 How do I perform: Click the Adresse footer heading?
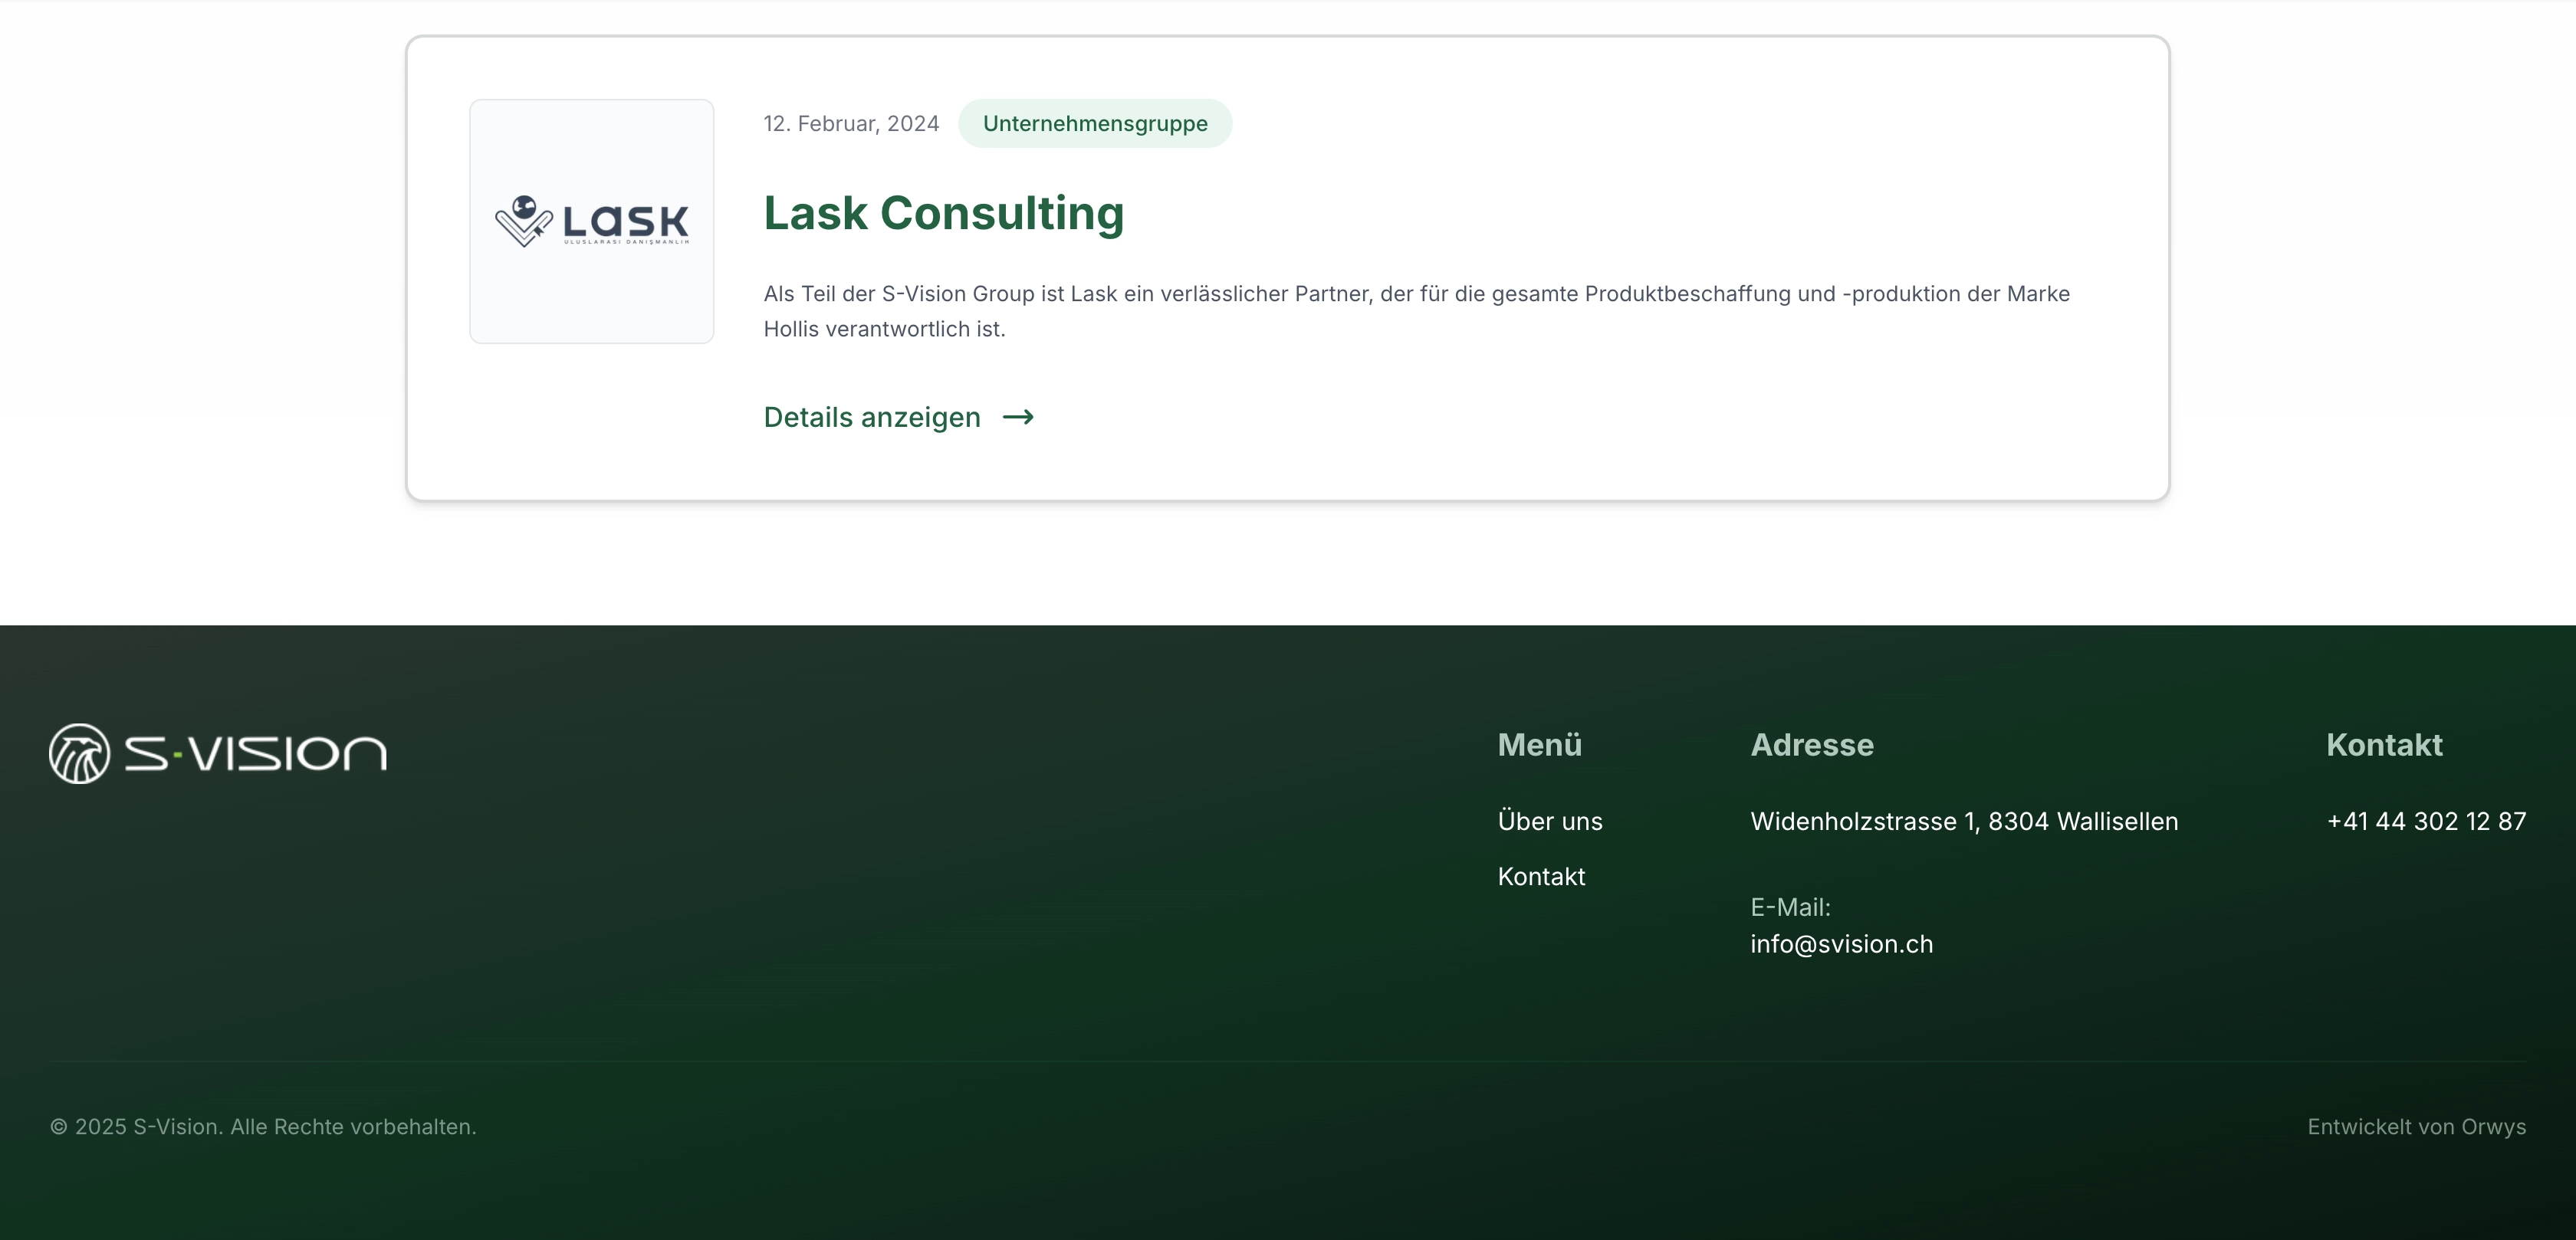(1811, 745)
